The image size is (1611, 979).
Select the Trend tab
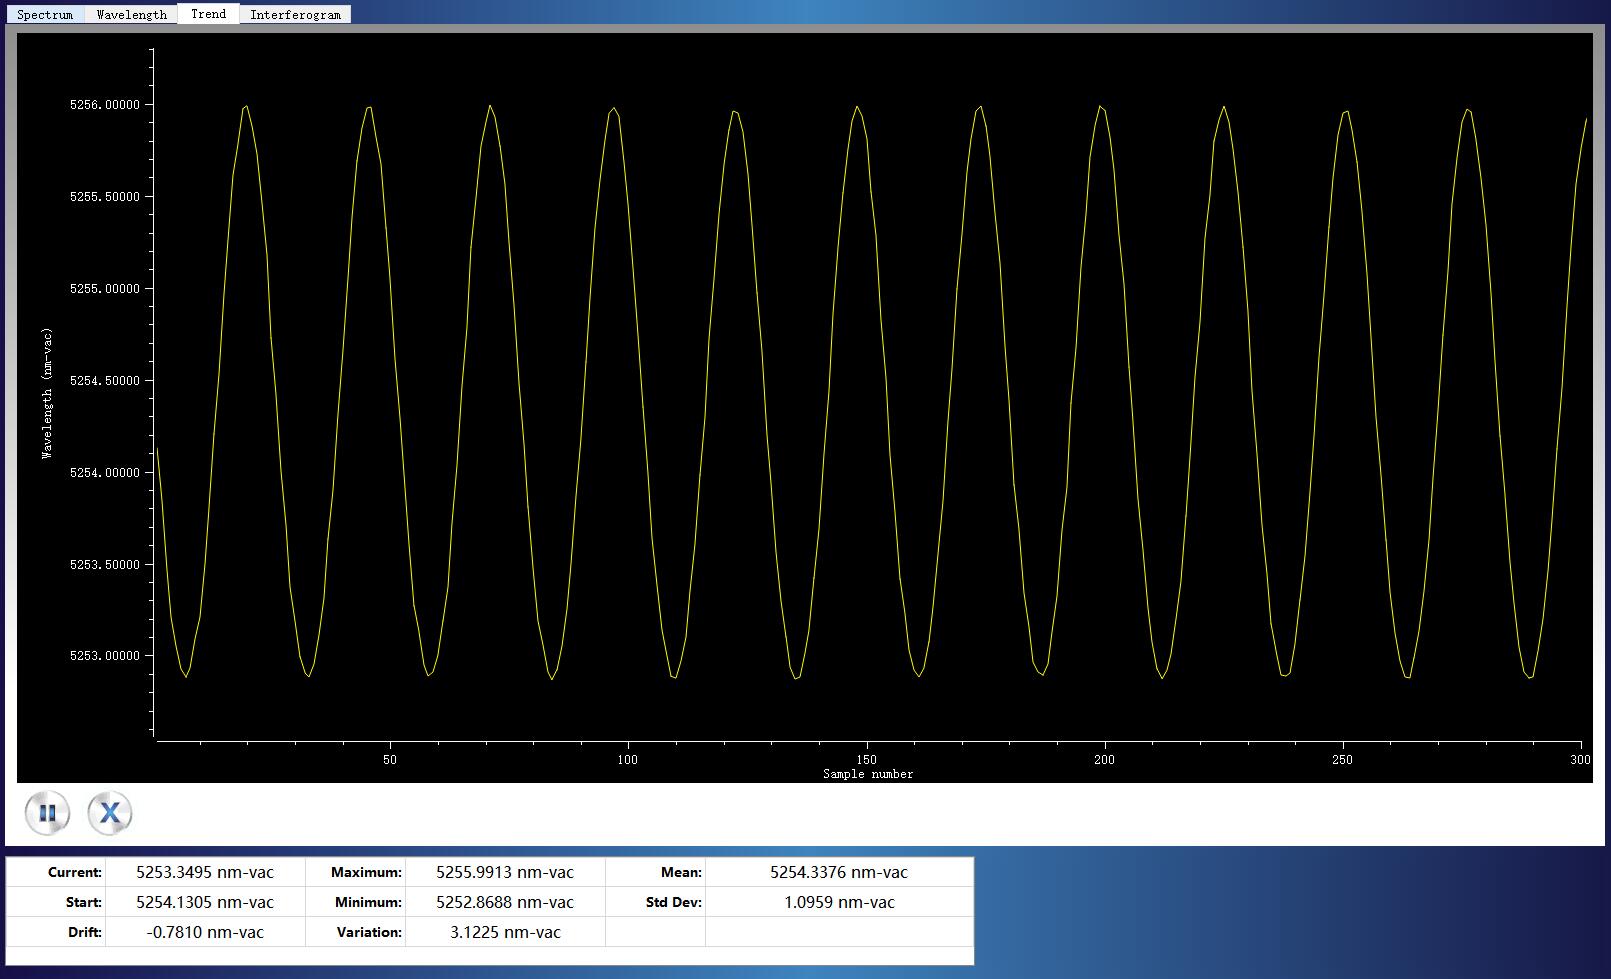(x=208, y=14)
